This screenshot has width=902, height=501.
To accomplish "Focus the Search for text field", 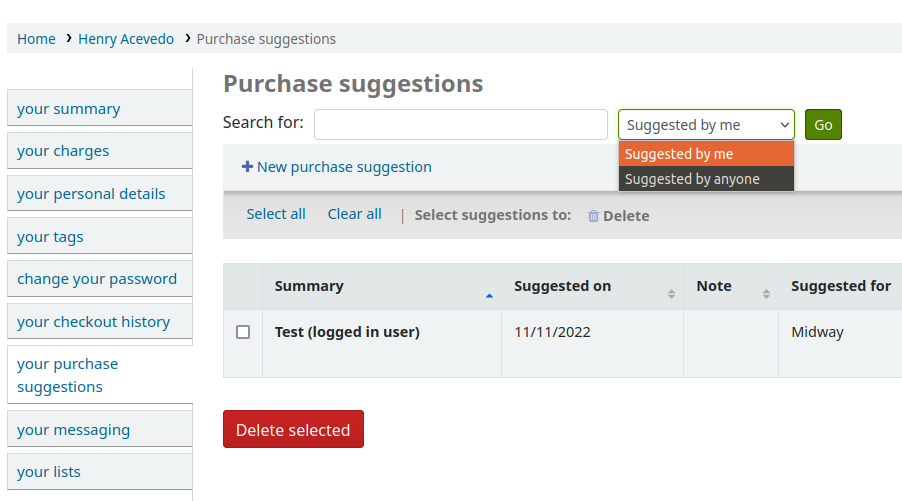I will coord(460,125).
